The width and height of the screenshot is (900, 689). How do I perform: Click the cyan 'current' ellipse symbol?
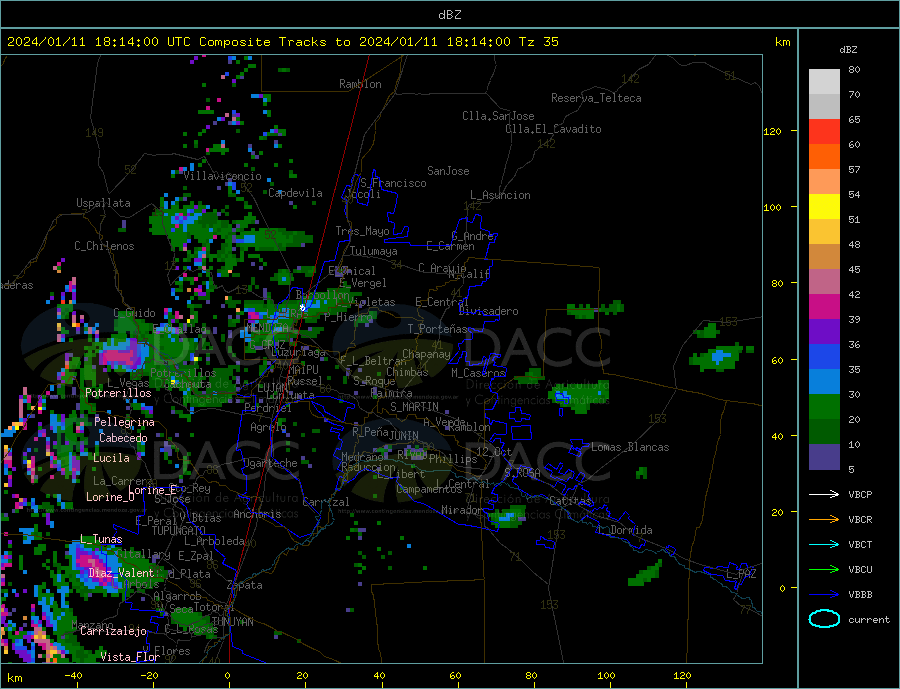tap(824, 619)
